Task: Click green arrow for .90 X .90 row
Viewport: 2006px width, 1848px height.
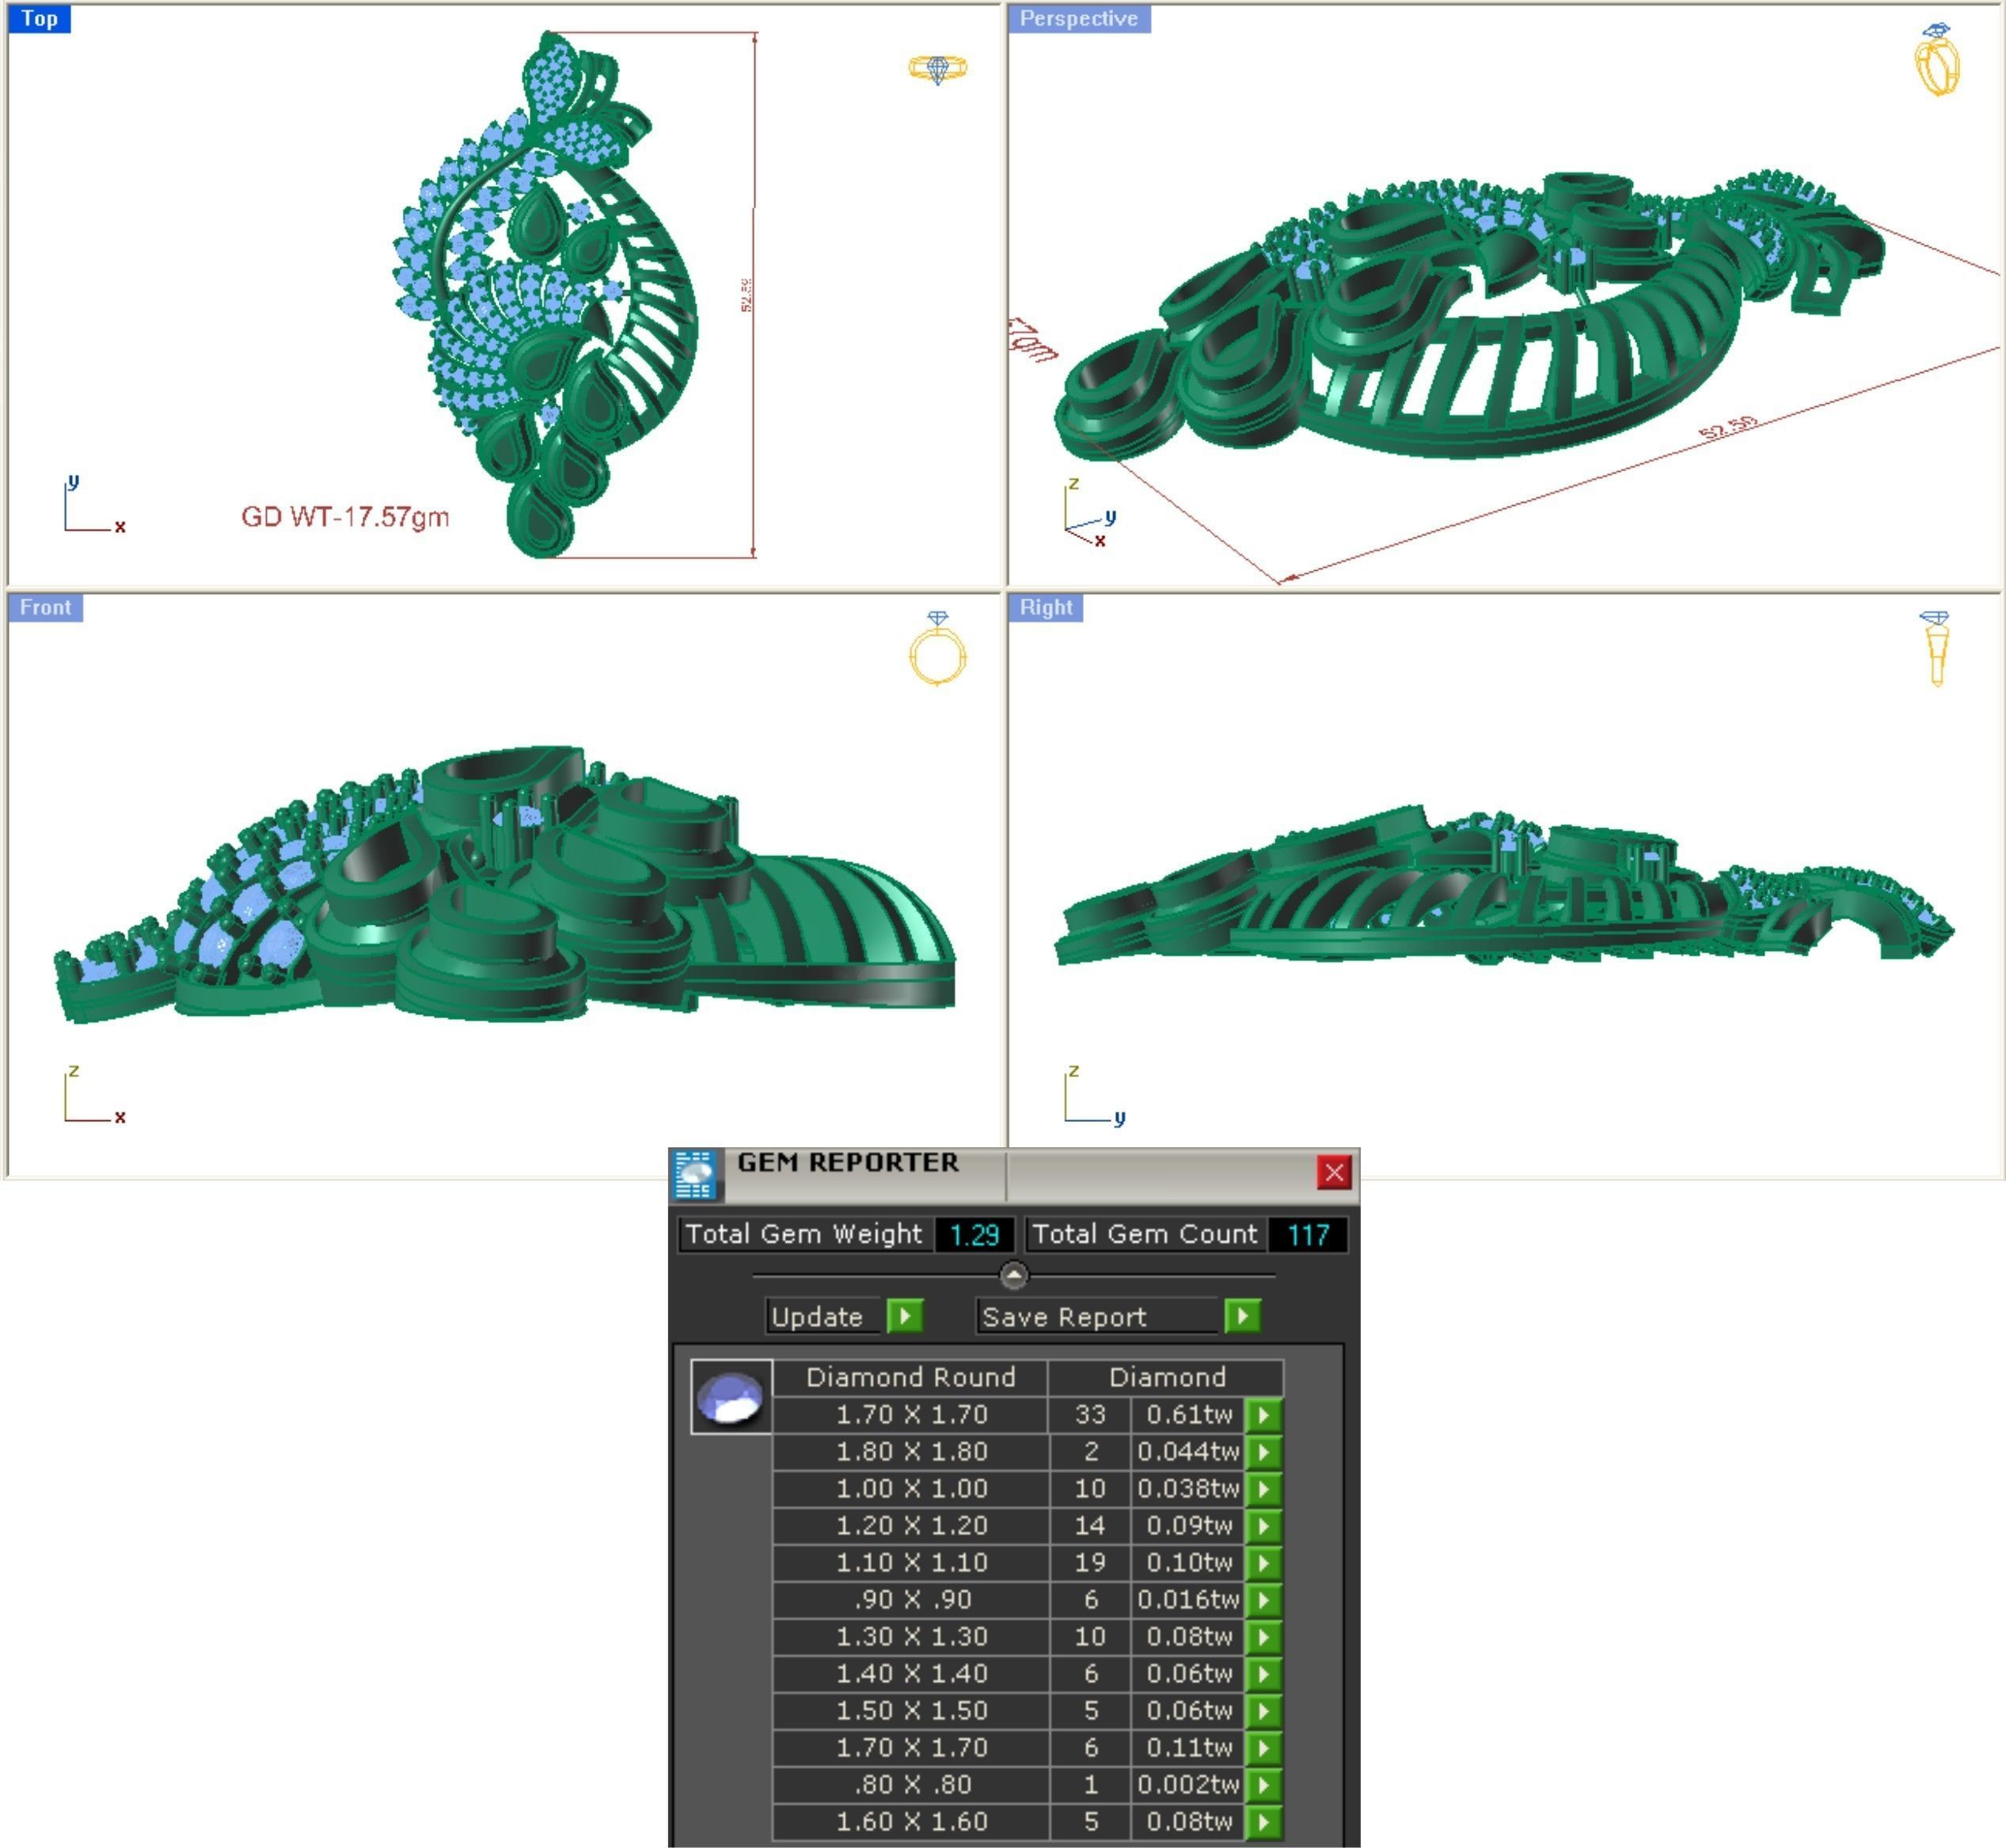Action: point(1264,1600)
